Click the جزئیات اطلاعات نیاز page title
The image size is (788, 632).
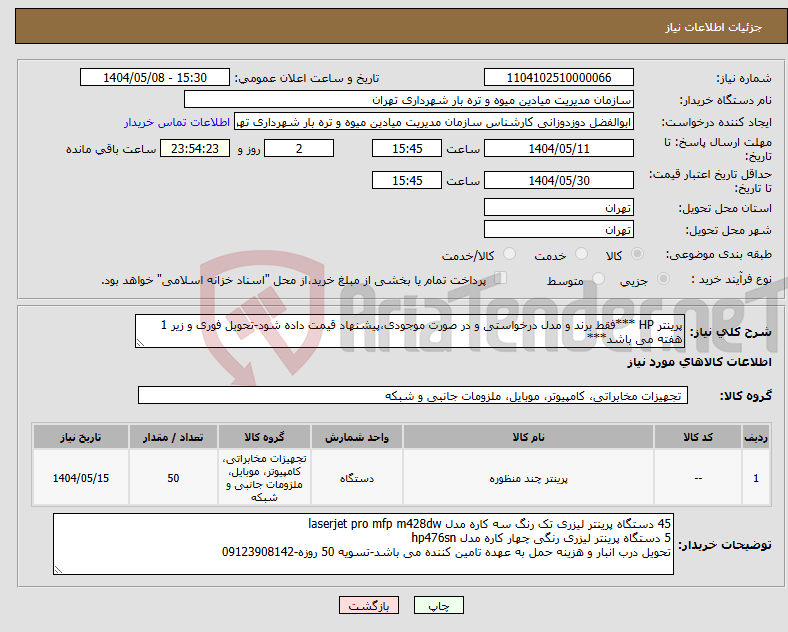(714, 27)
